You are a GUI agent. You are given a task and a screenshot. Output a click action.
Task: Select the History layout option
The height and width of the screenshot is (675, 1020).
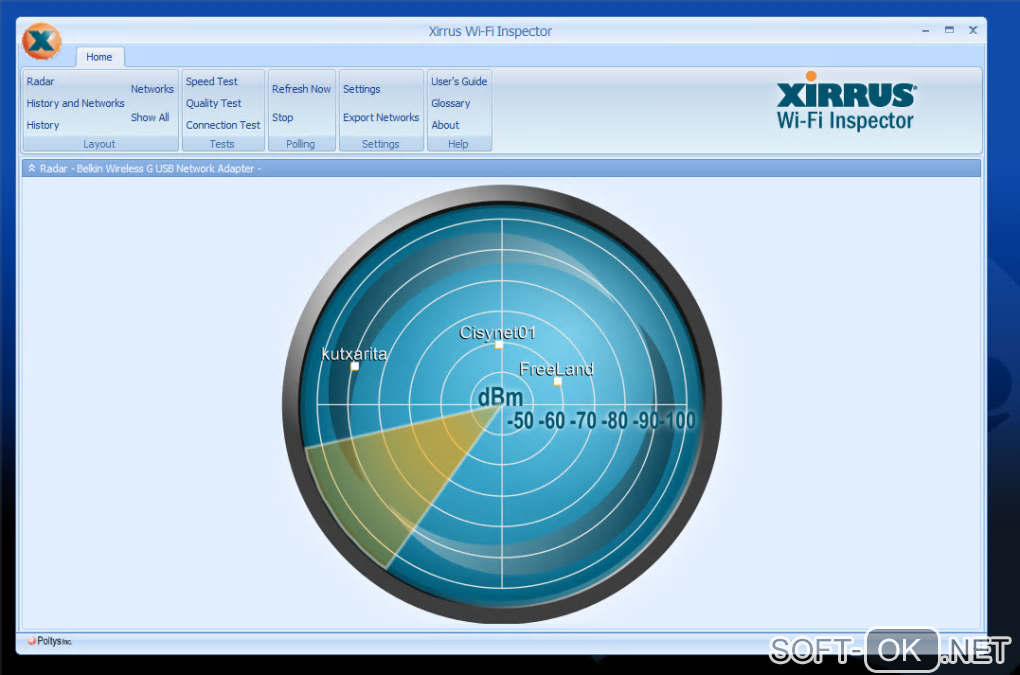pyautogui.click(x=43, y=125)
